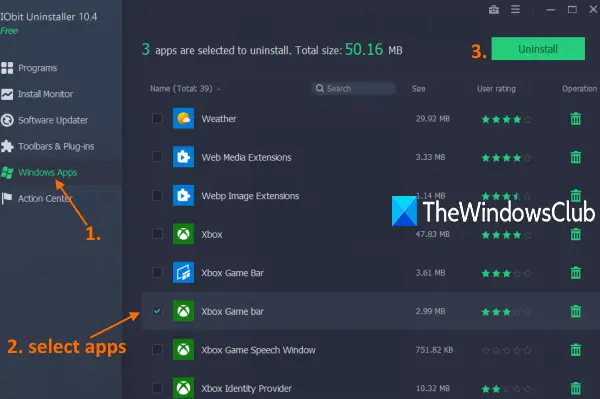Click the 10.32 MB size value
600x399 pixels.
point(433,388)
